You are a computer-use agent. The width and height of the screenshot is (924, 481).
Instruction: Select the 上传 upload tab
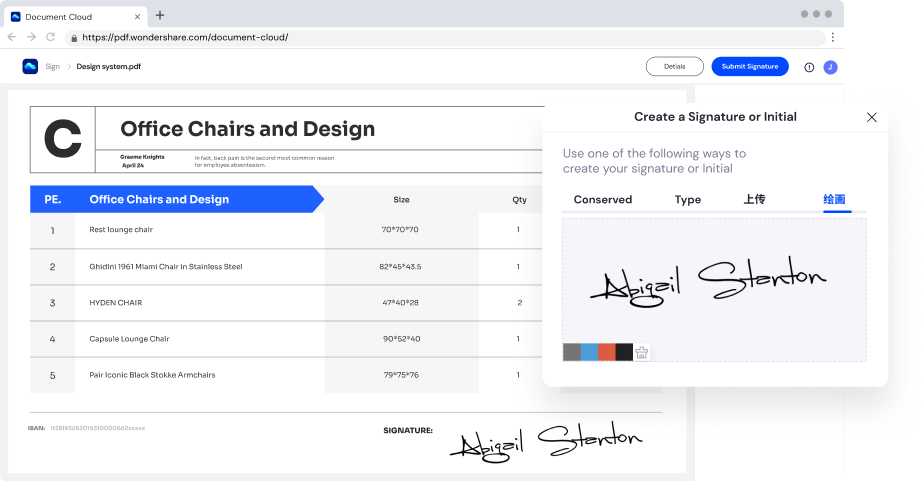tap(754, 200)
